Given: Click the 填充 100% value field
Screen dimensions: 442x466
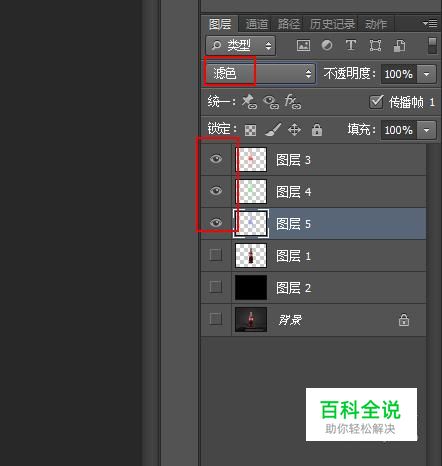Looking at the screenshot, I should (x=399, y=130).
